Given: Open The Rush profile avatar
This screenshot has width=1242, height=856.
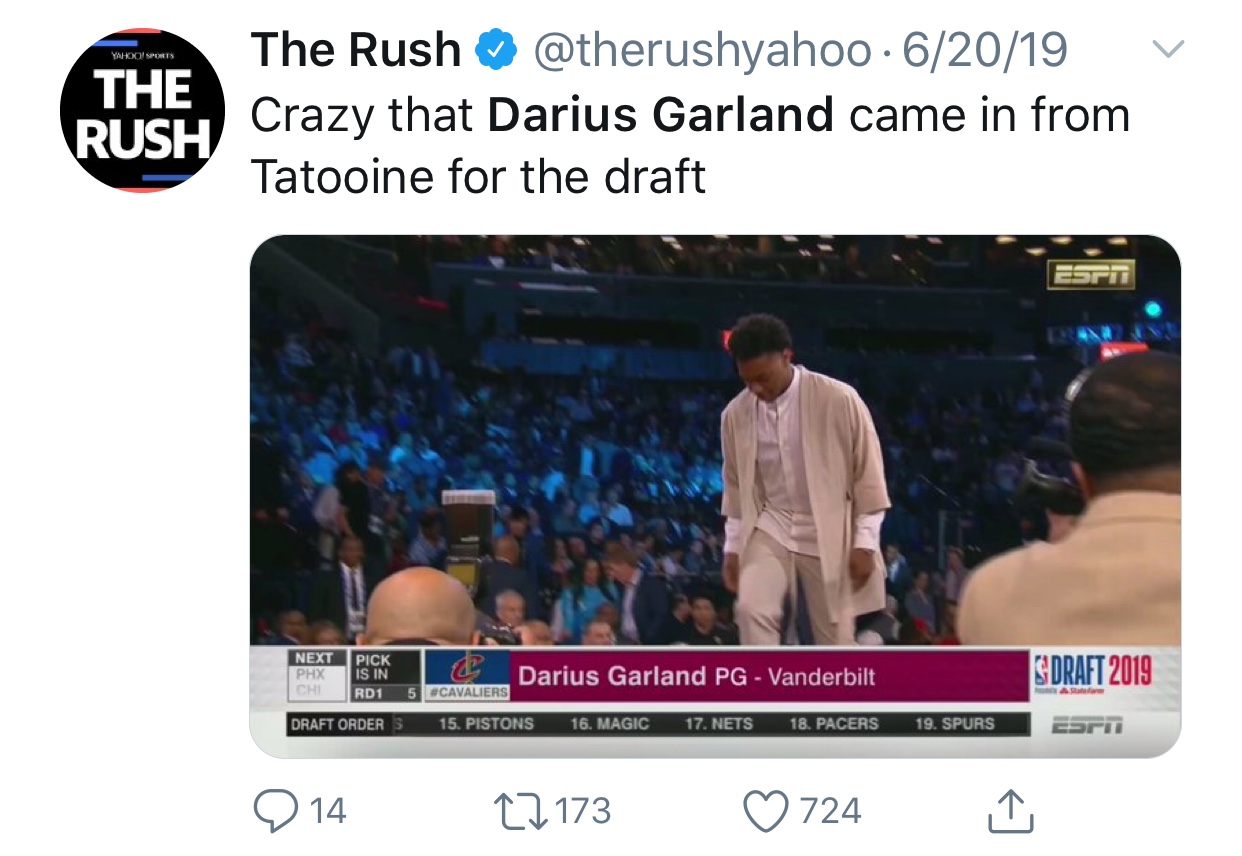Looking at the screenshot, I should pos(139,110).
